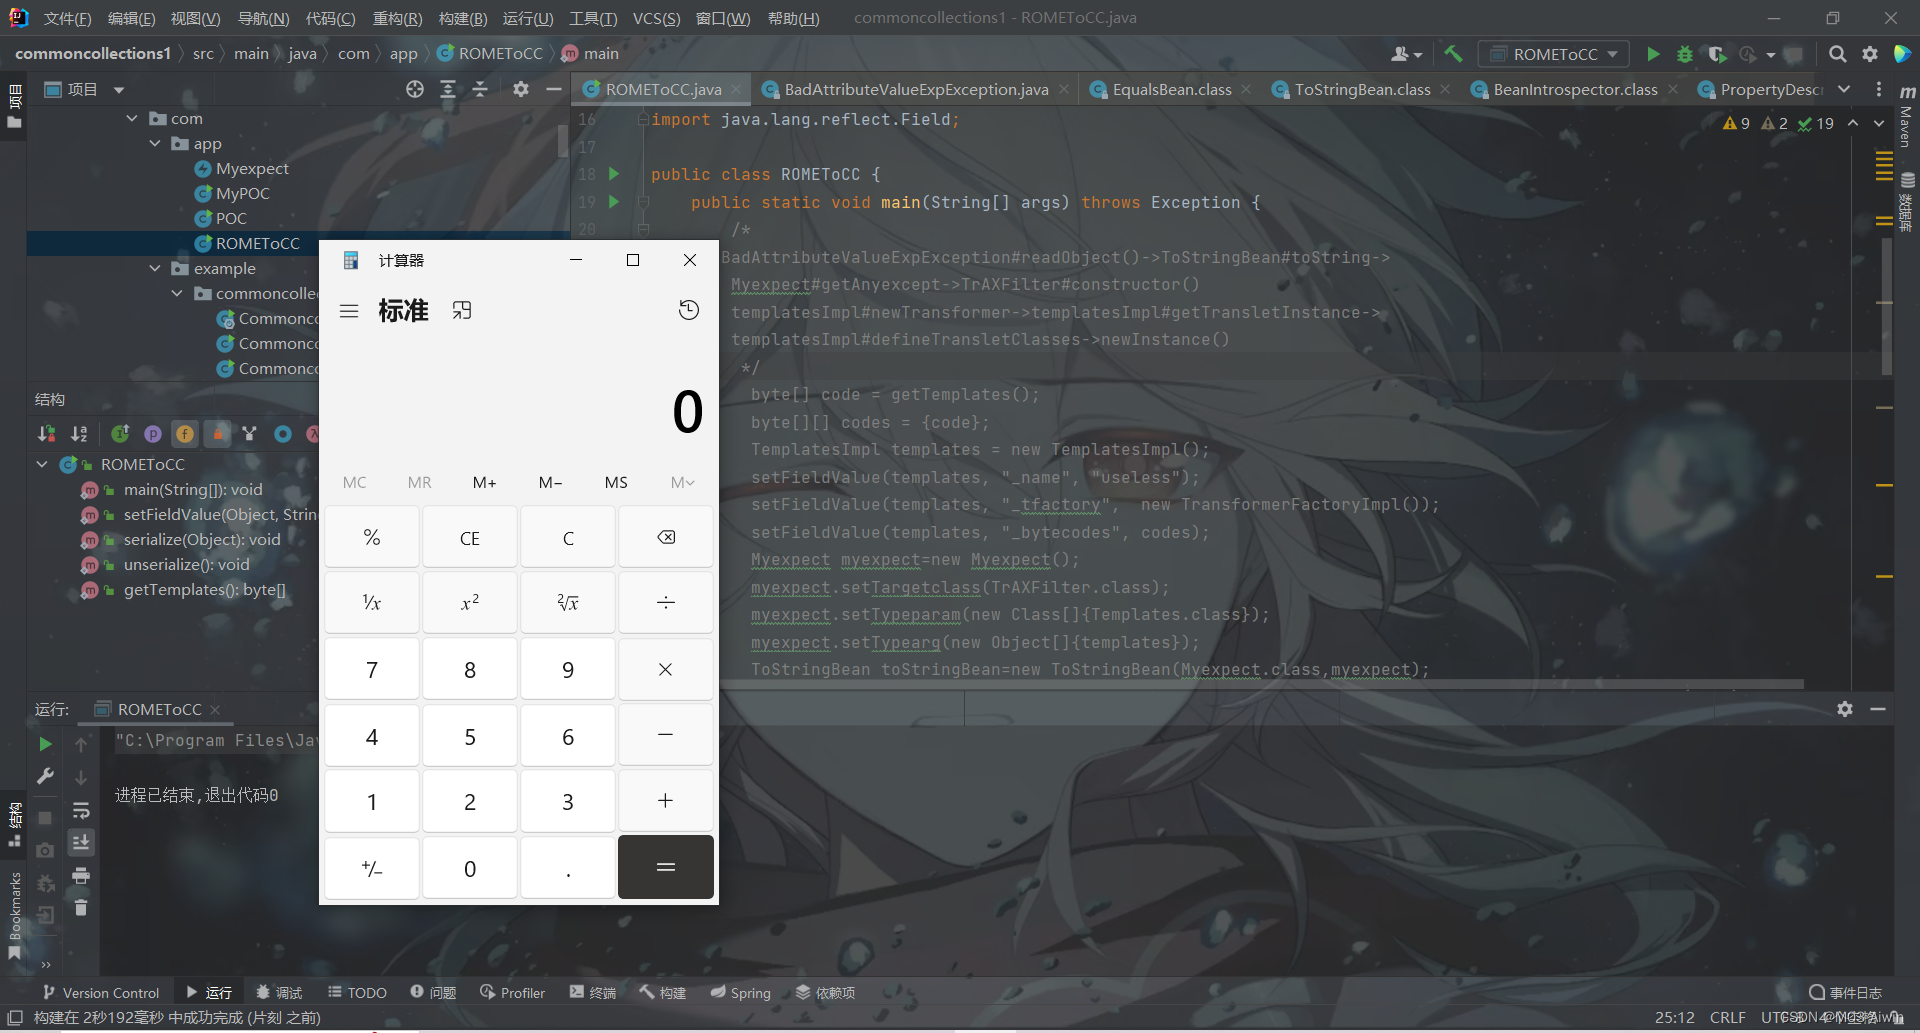Toggle show properties in structure panel

[x=153, y=434]
